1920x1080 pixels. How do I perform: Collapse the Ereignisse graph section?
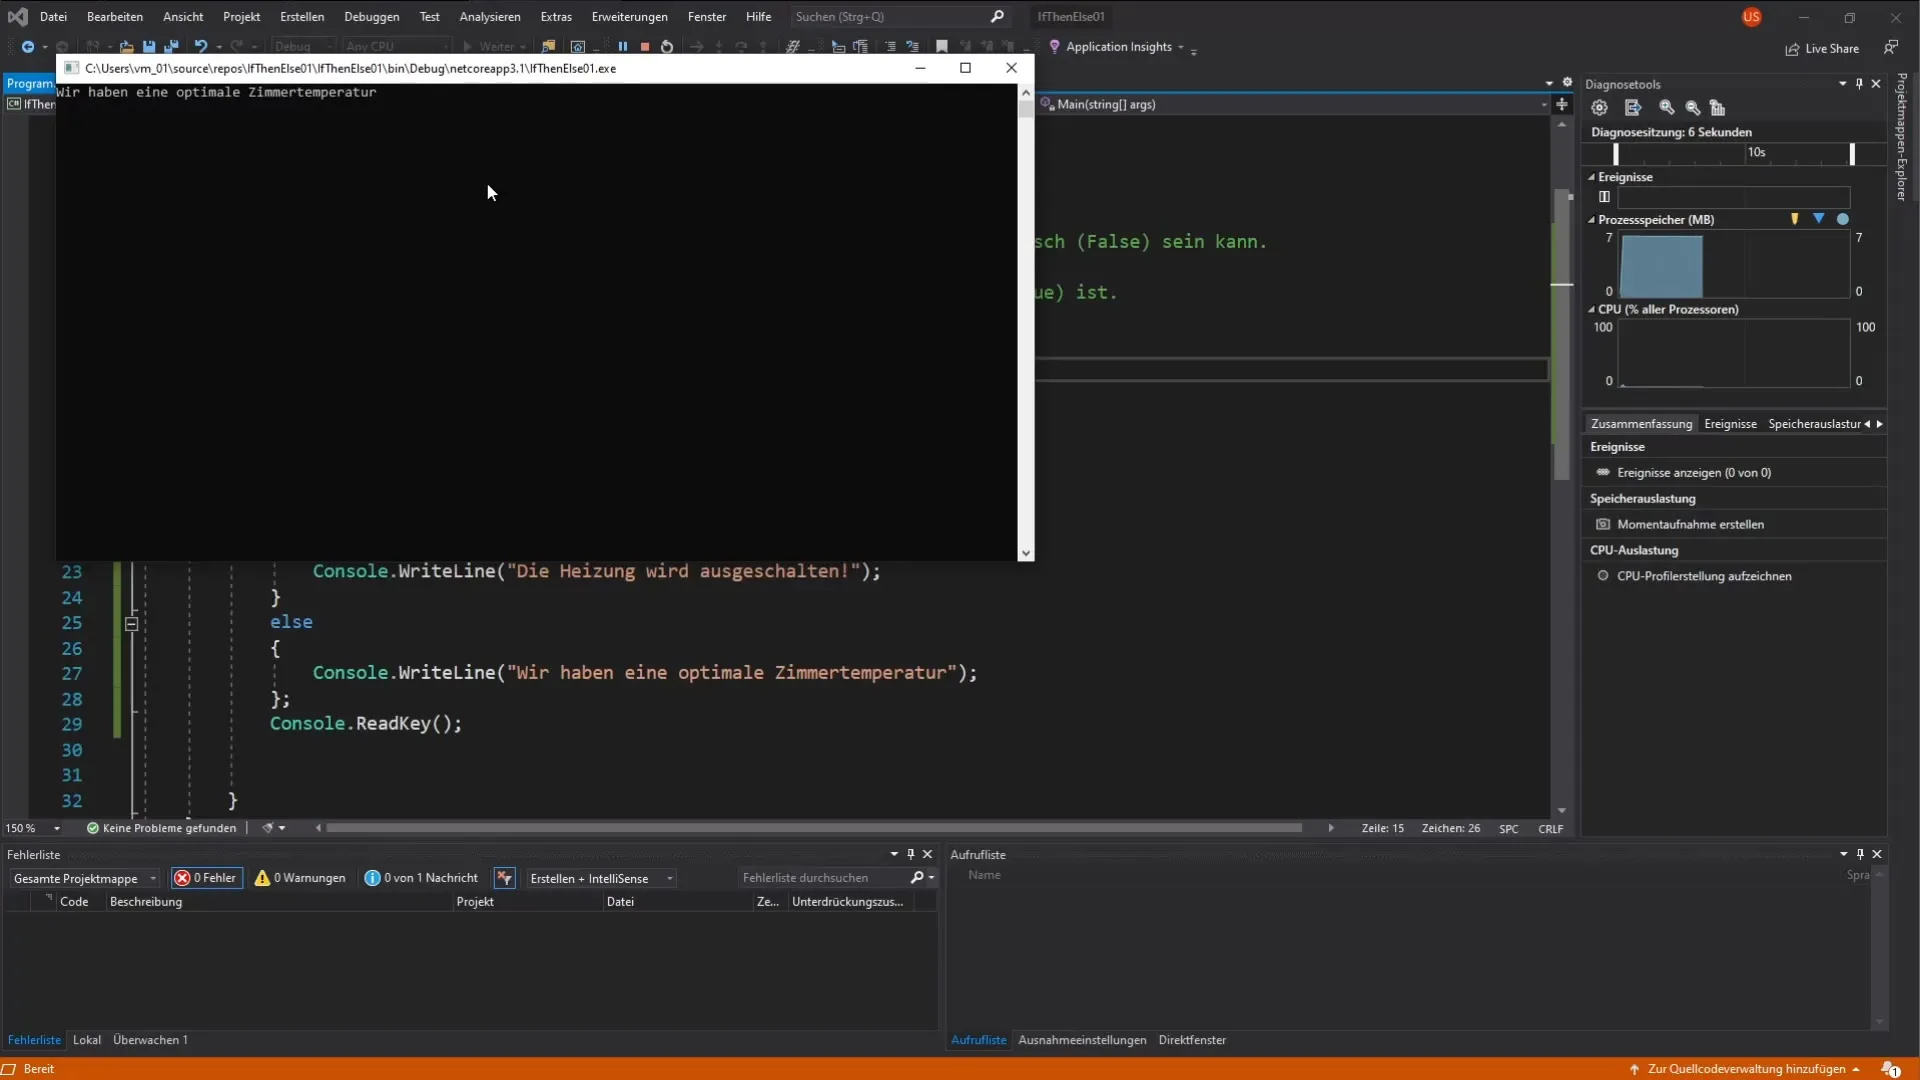pyautogui.click(x=1591, y=177)
